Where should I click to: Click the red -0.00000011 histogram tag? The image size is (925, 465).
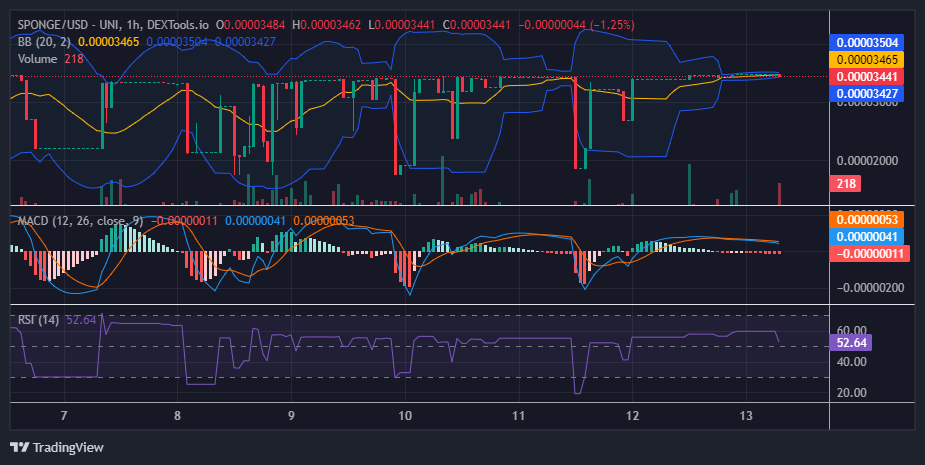870,254
